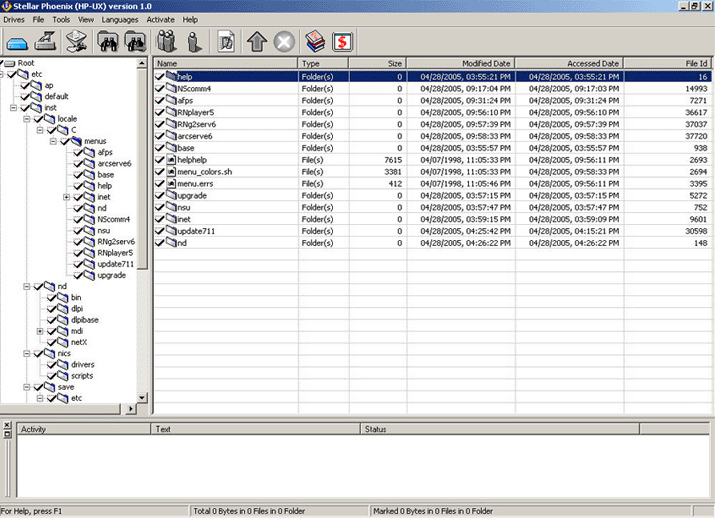Sort list by Size column header

pyautogui.click(x=378, y=63)
